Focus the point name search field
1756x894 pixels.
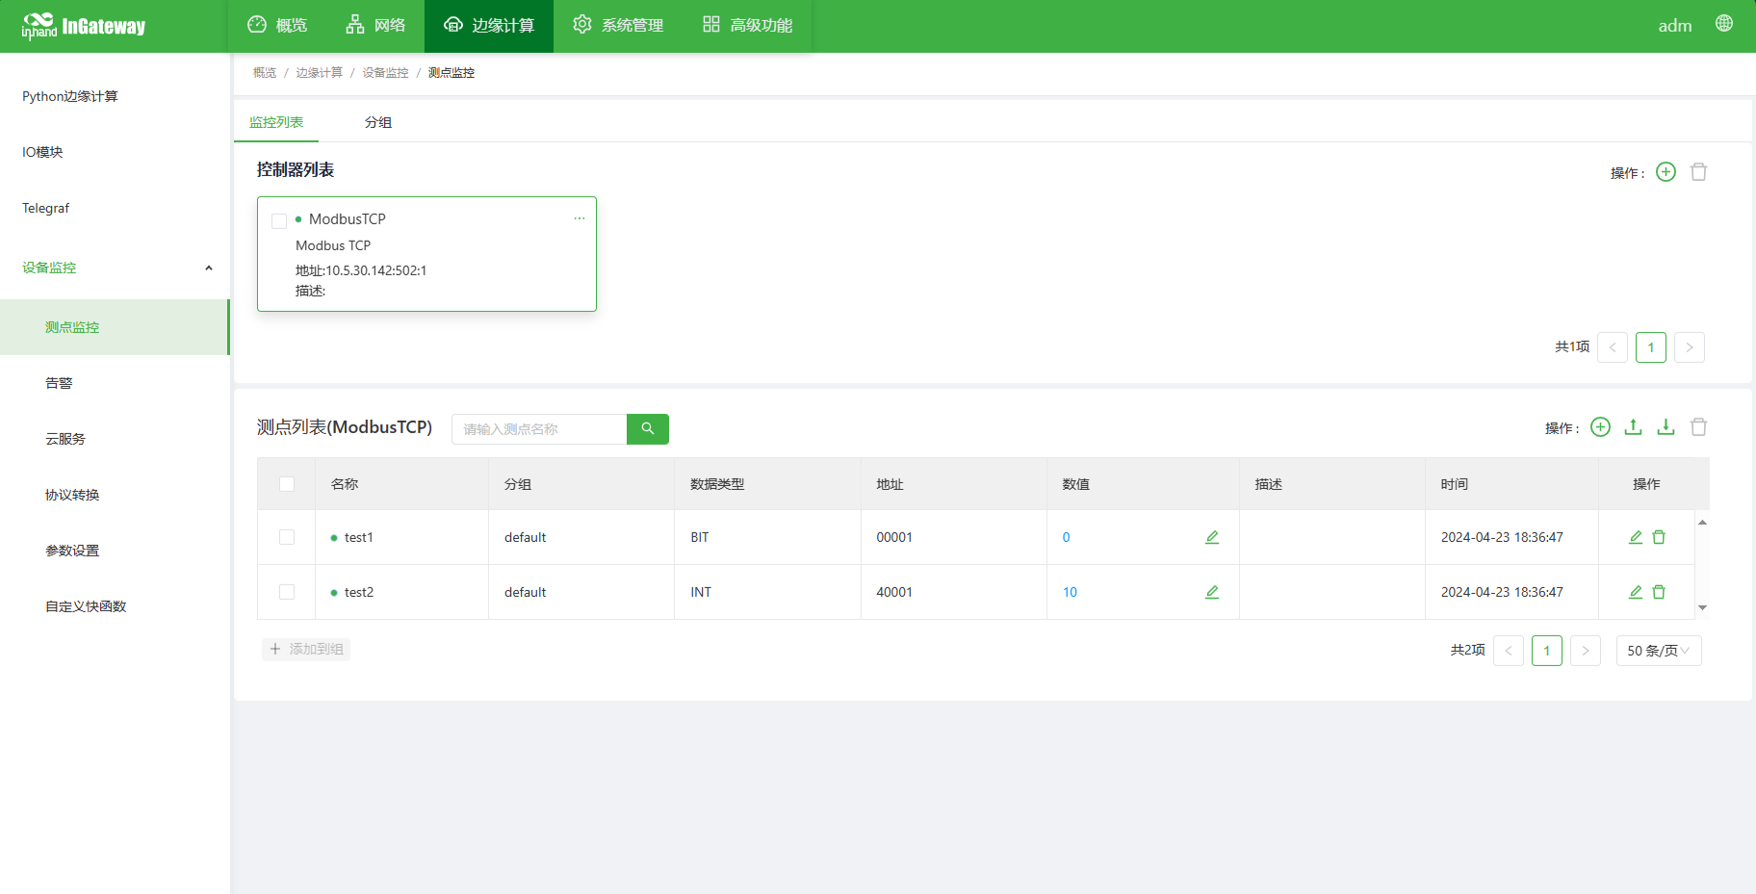point(539,429)
